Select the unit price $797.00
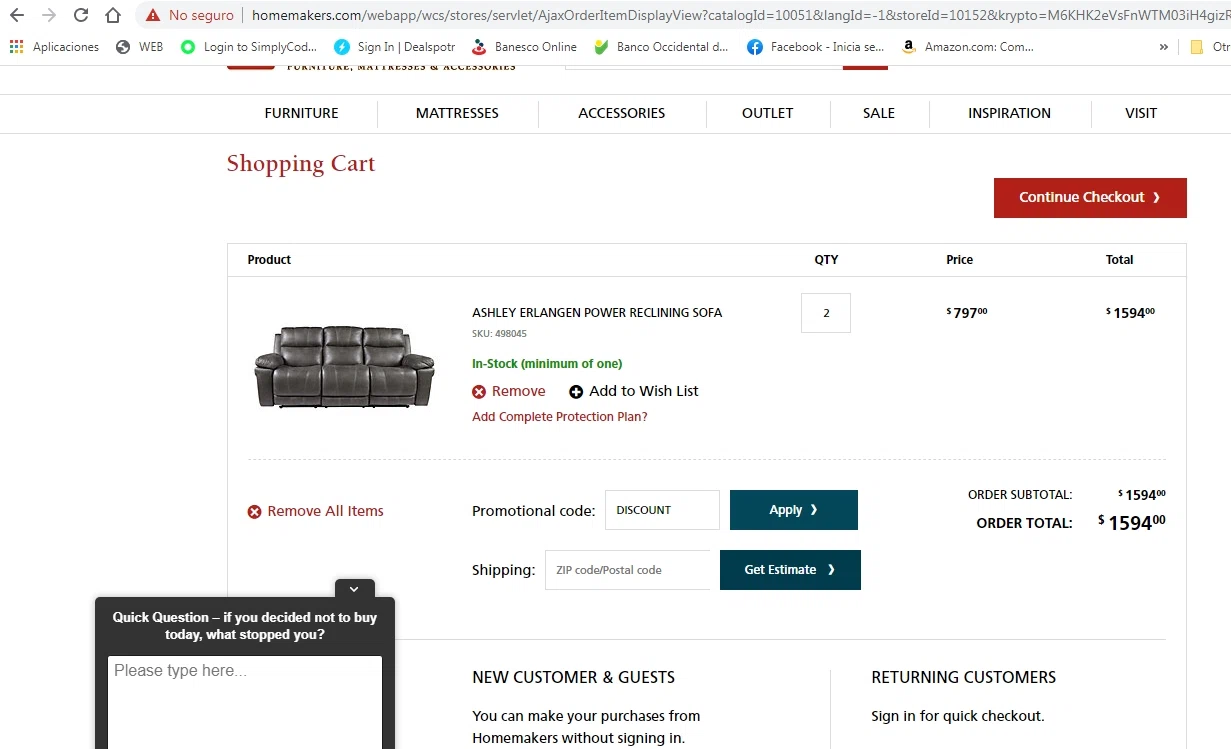This screenshot has width=1231, height=749. point(967,313)
